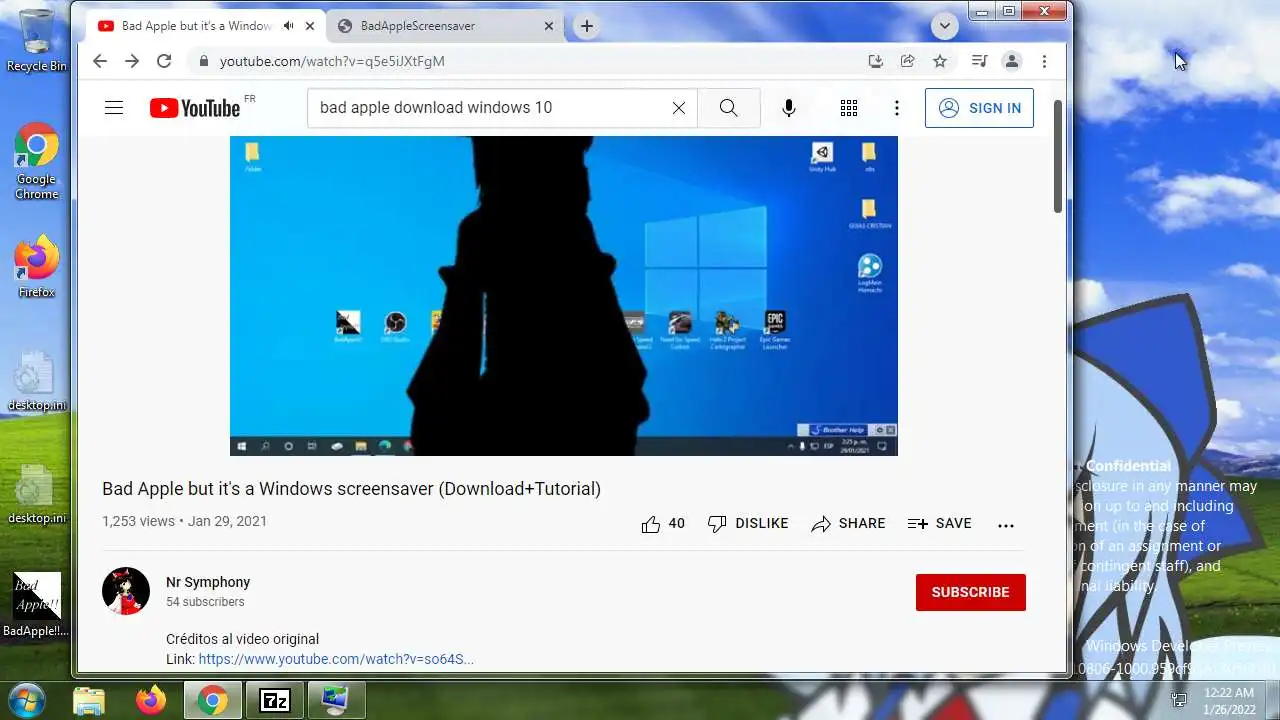Install app icon in address bar
The width and height of the screenshot is (1280, 720).
[x=875, y=61]
